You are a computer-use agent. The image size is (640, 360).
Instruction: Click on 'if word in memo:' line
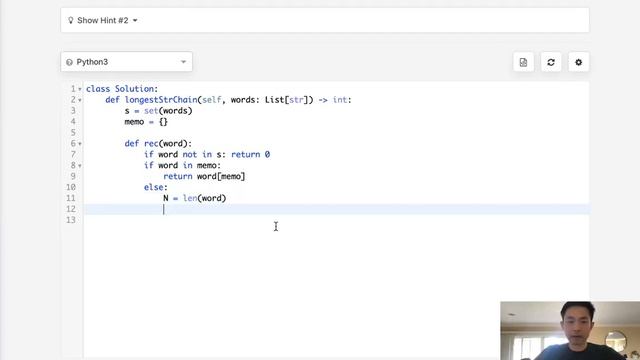[182, 165]
